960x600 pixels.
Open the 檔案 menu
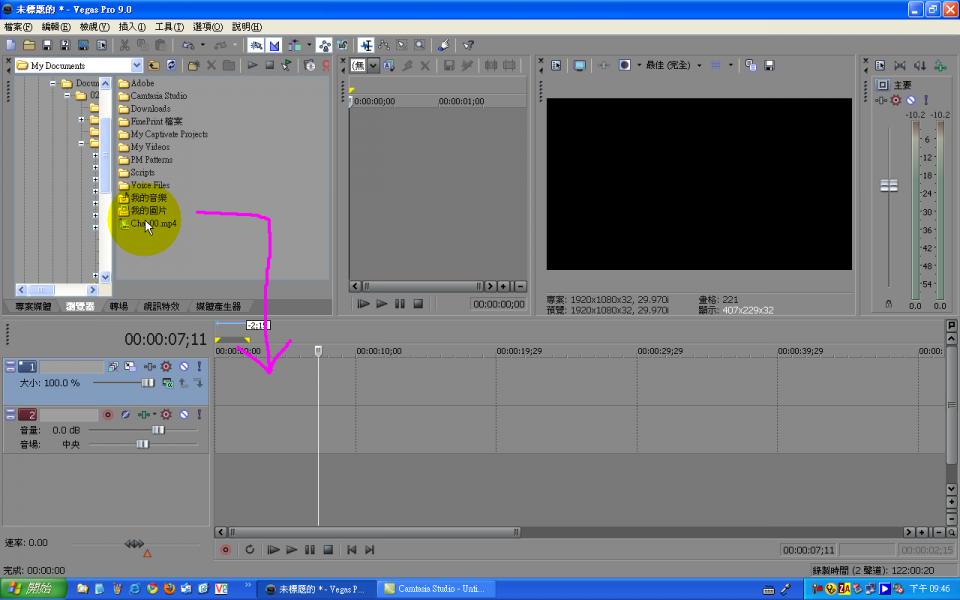[18, 27]
